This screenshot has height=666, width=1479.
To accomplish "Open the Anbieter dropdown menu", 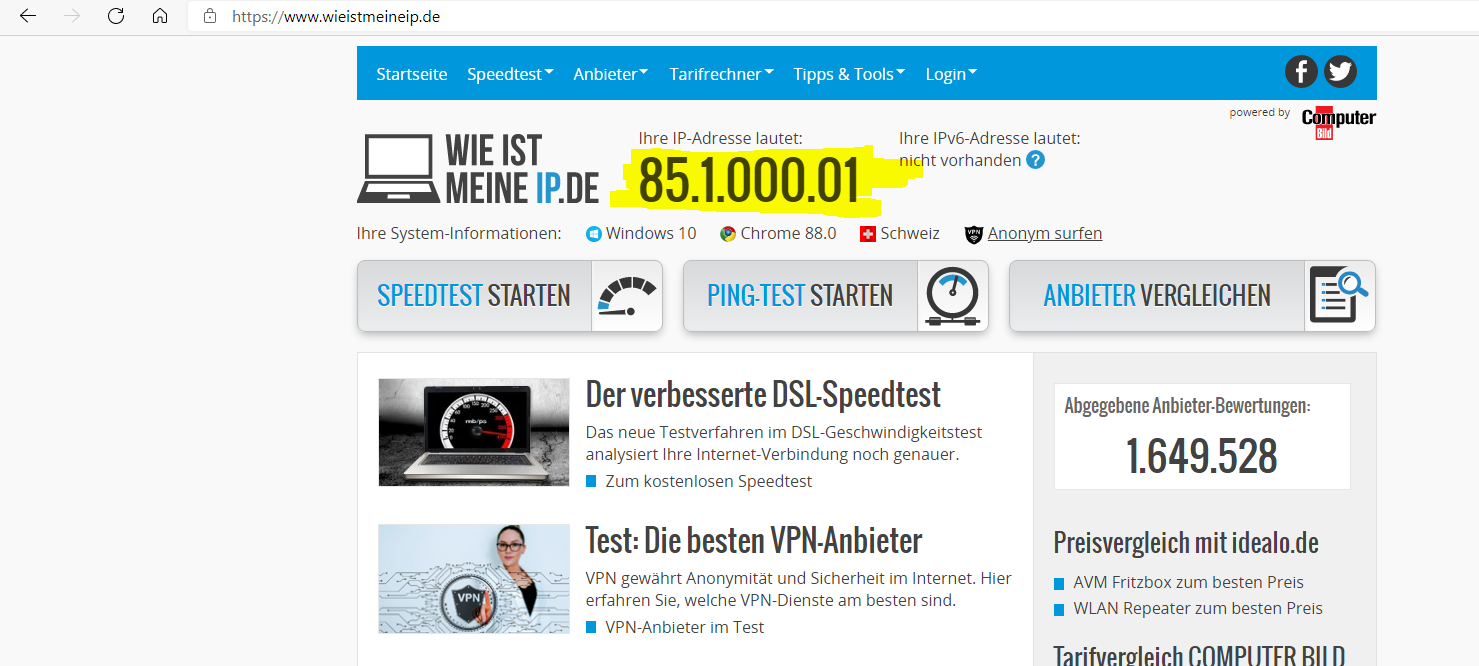I will click(610, 74).
